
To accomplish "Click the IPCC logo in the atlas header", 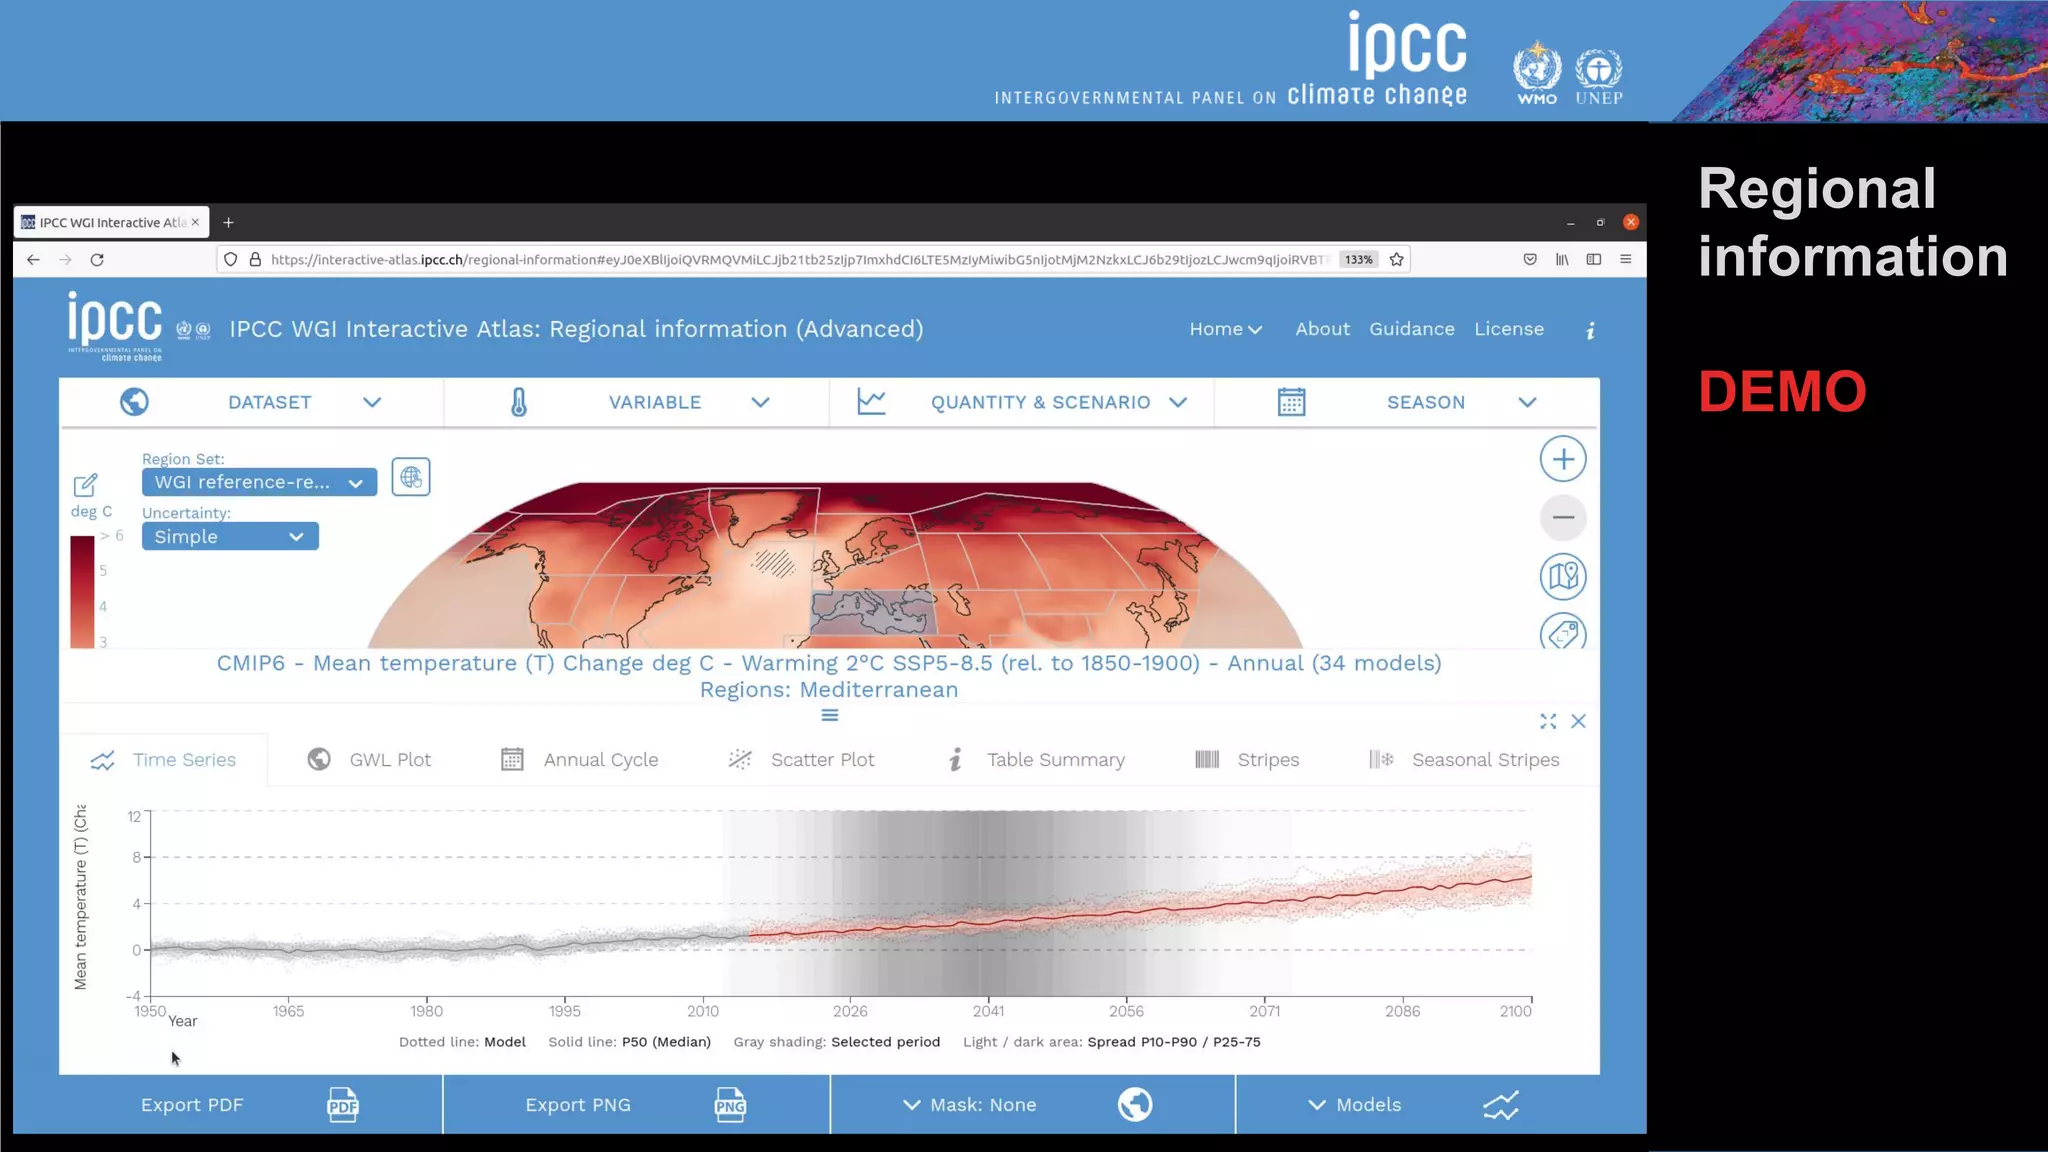I will tap(115, 326).
